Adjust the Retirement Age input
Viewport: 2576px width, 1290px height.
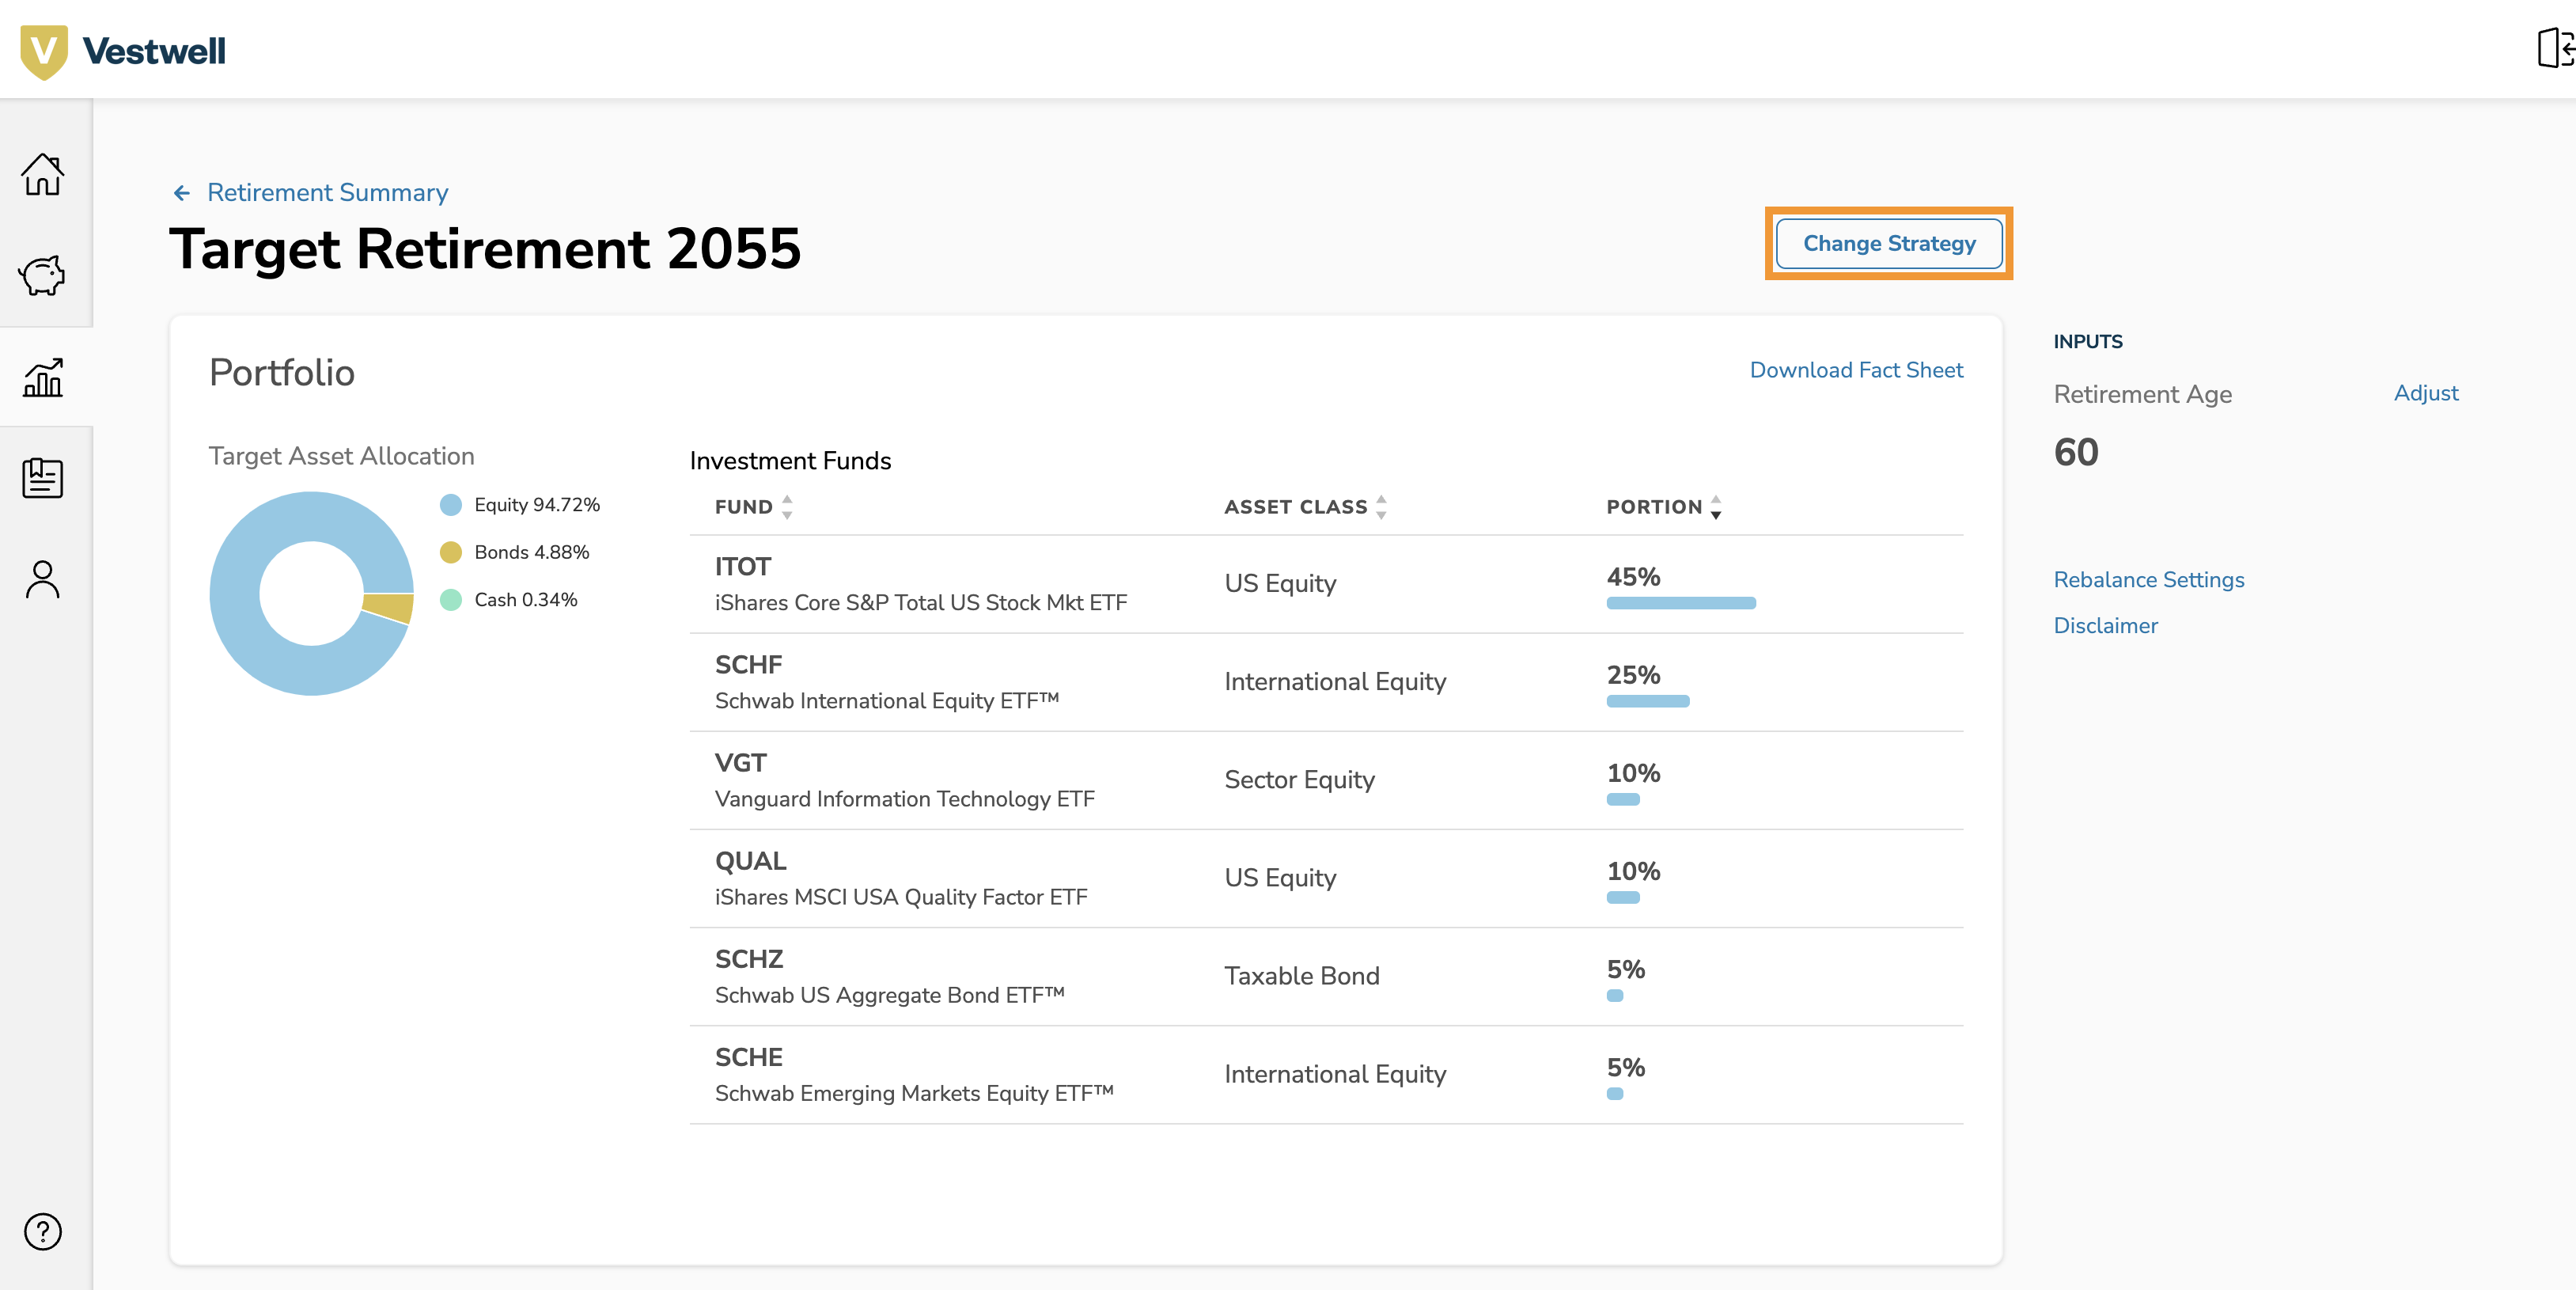2427,393
